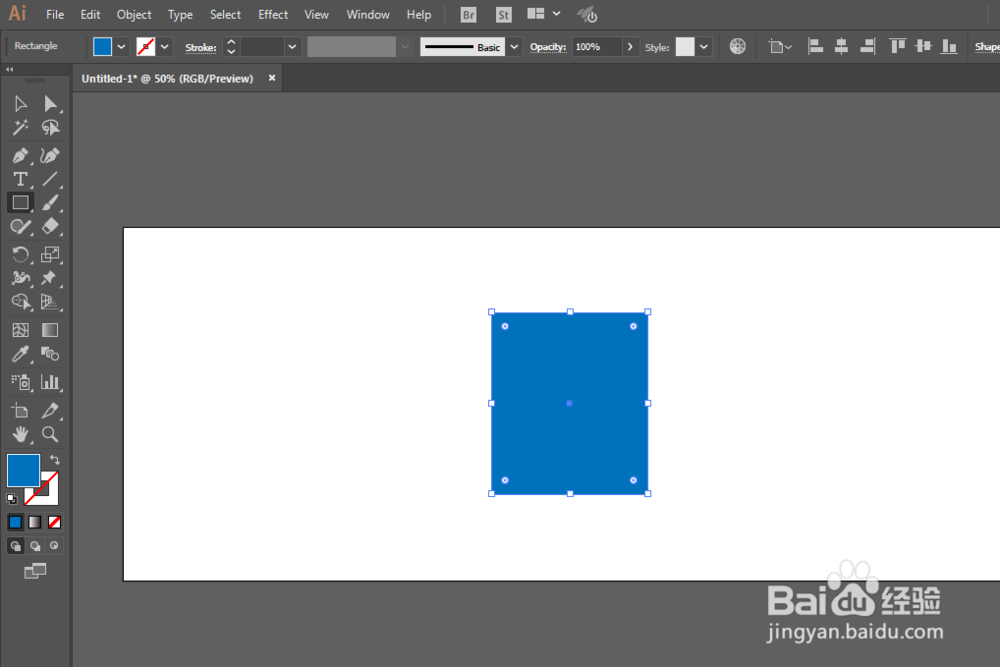This screenshot has width=1000, height=667.
Task: Select the Symbol Sprayer tool
Action: (20, 382)
